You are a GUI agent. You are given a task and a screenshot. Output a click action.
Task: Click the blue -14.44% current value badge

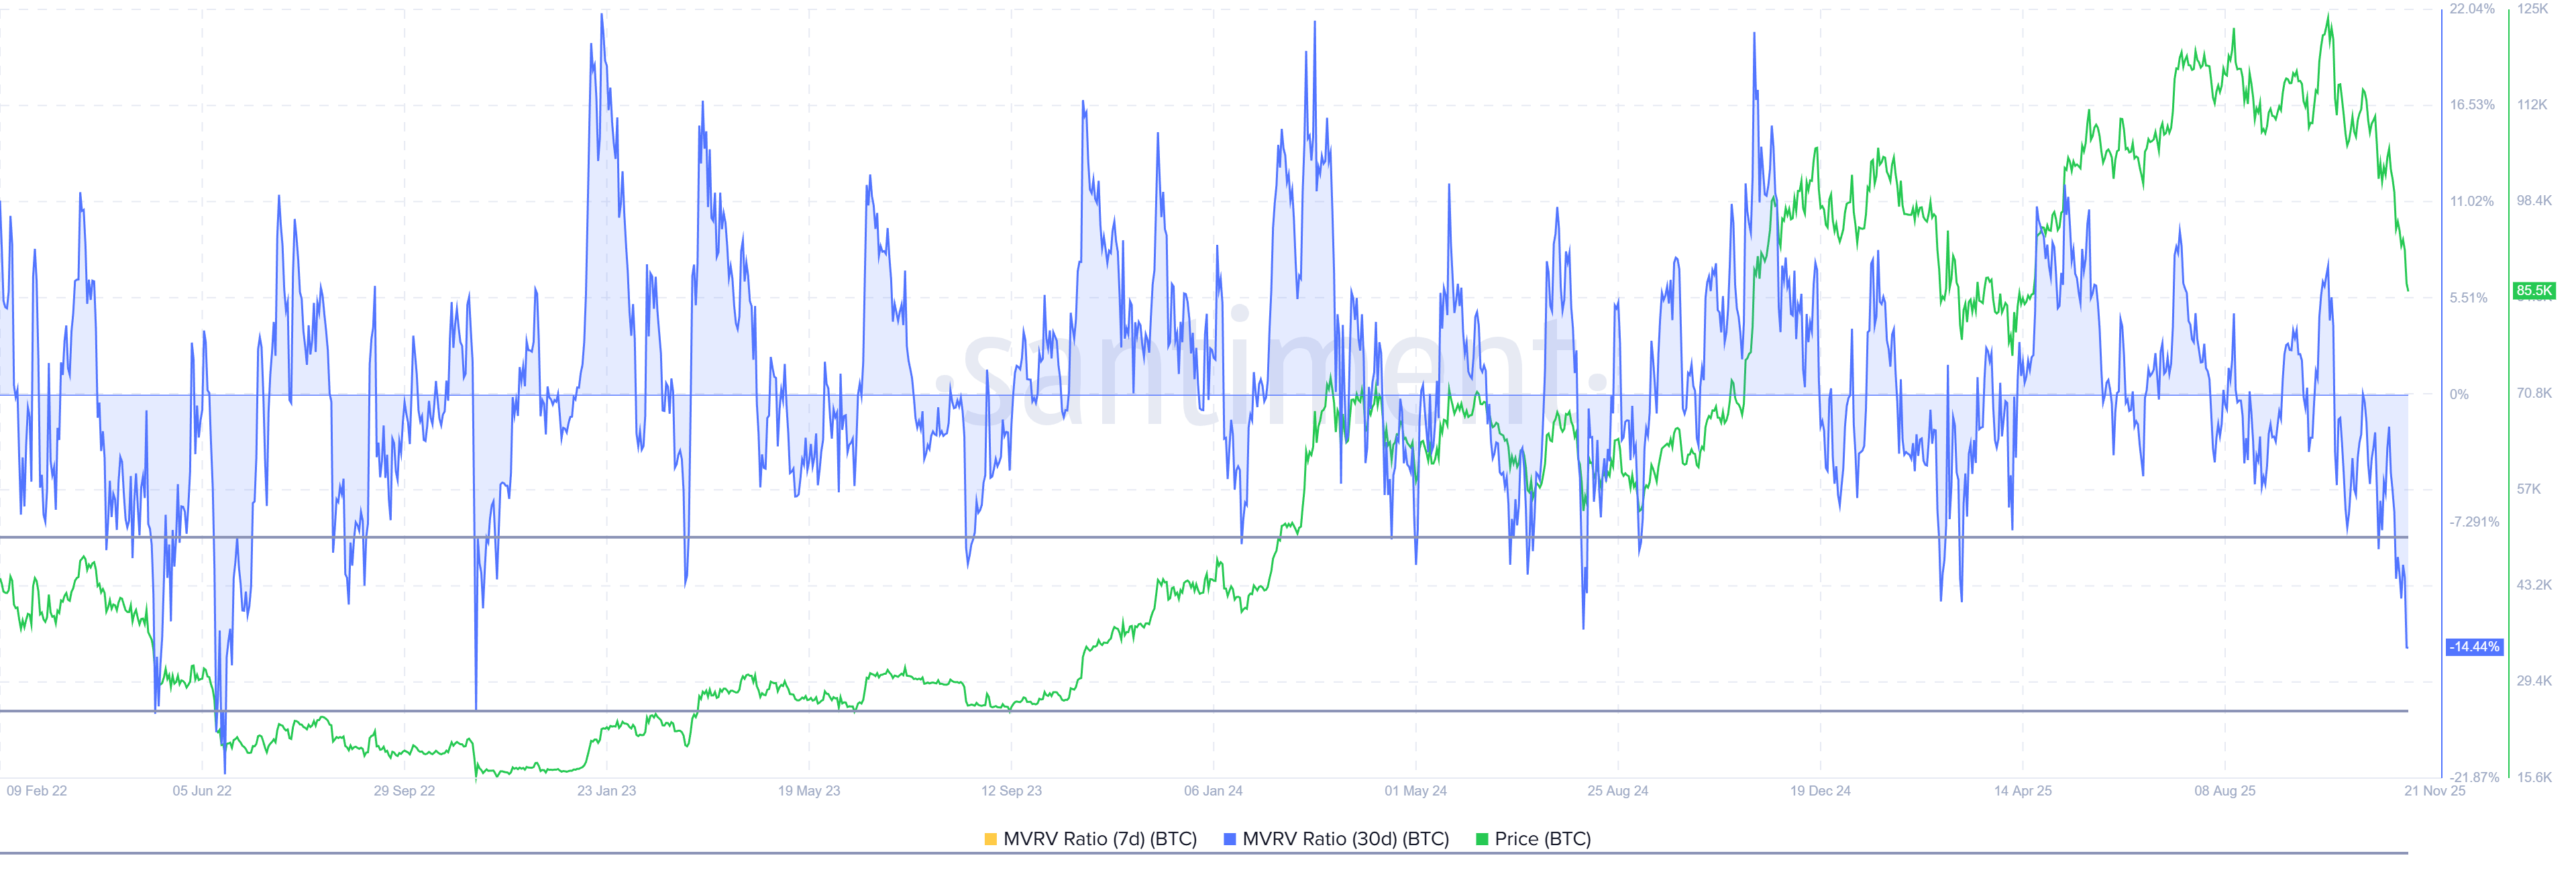point(2474,647)
